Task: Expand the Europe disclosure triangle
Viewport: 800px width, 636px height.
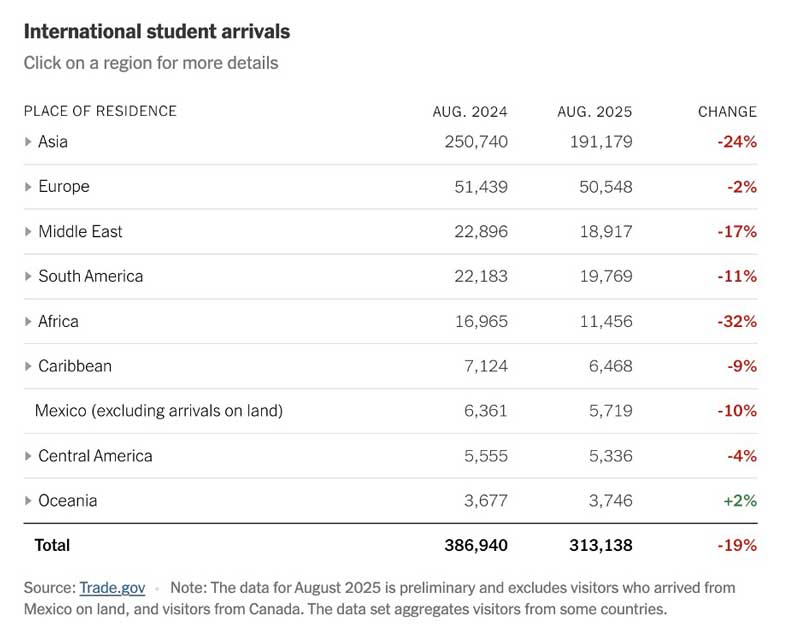Action: [28, 187]
